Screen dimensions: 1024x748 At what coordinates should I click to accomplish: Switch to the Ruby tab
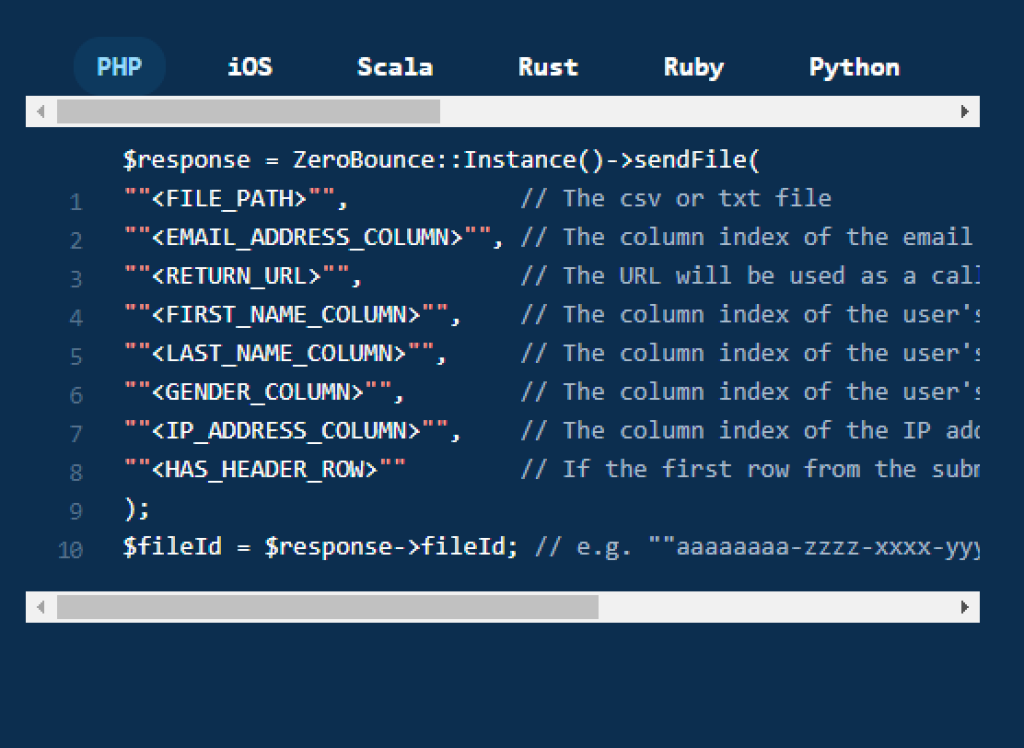click(x=693, y=67)
